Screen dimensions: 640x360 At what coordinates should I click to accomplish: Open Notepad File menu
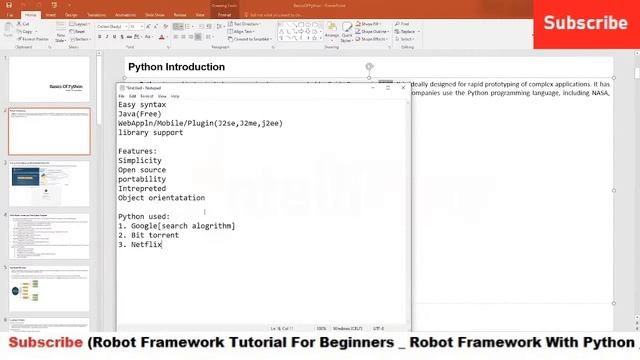tap(121, 96)
